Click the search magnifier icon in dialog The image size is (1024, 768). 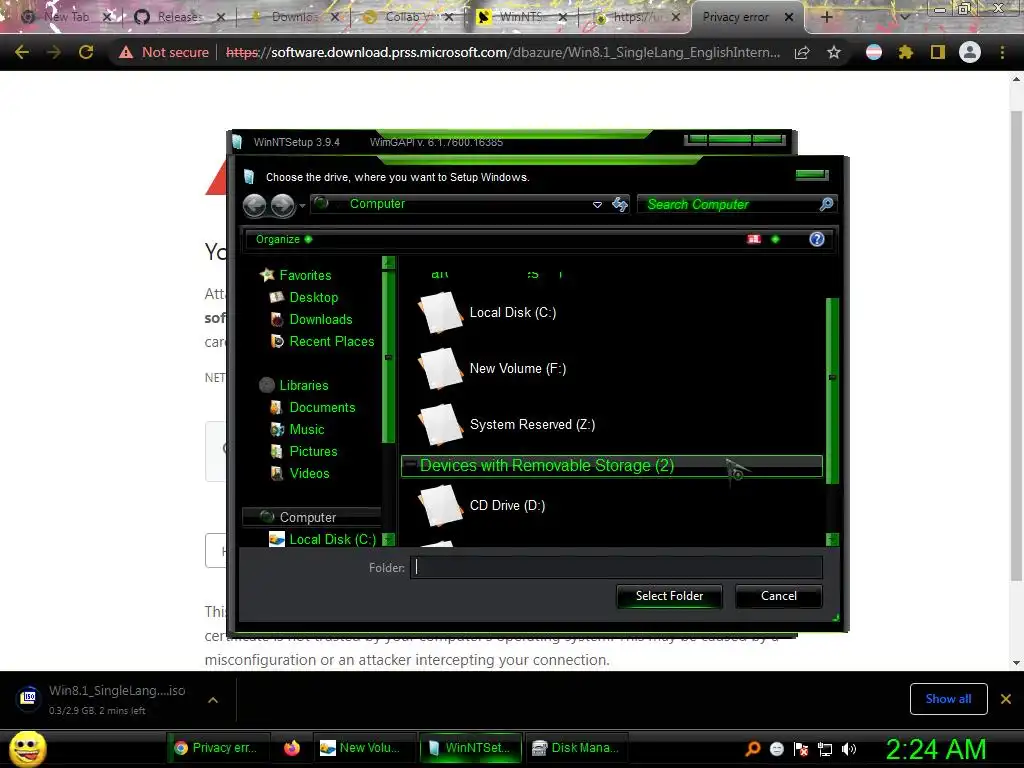click(x=826, y=204)
